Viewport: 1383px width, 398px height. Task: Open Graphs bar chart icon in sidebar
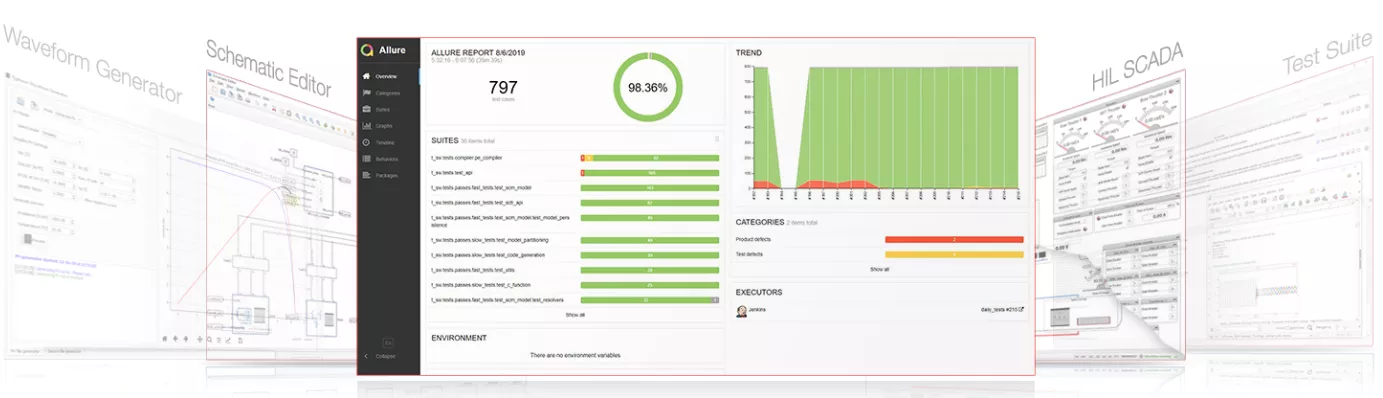tap(367, 126)
